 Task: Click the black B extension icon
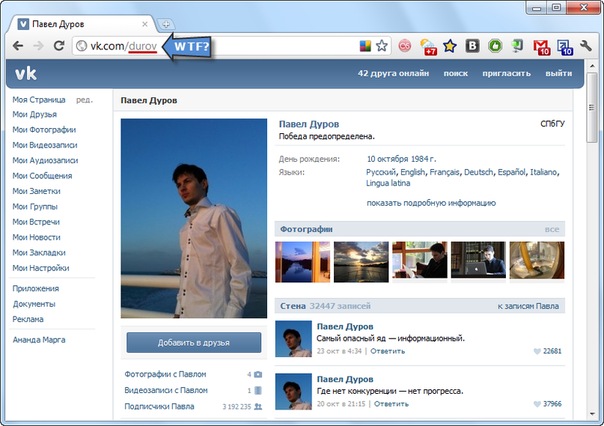[472, 46]
